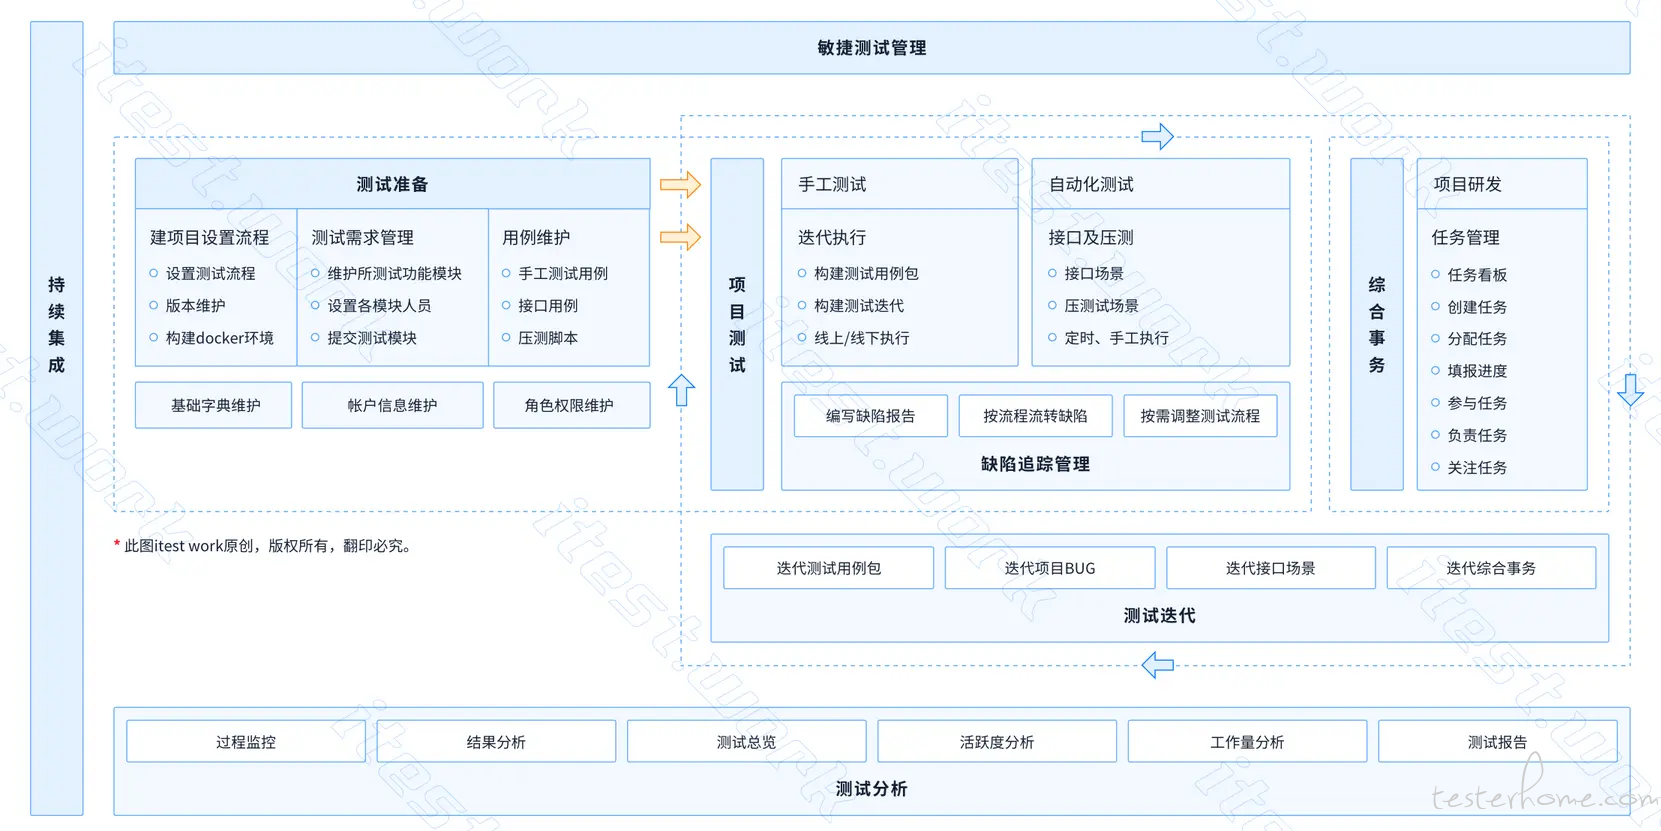Click the 接口及压测 heading
This screenshot has width=1661, height=831.
1091,237
